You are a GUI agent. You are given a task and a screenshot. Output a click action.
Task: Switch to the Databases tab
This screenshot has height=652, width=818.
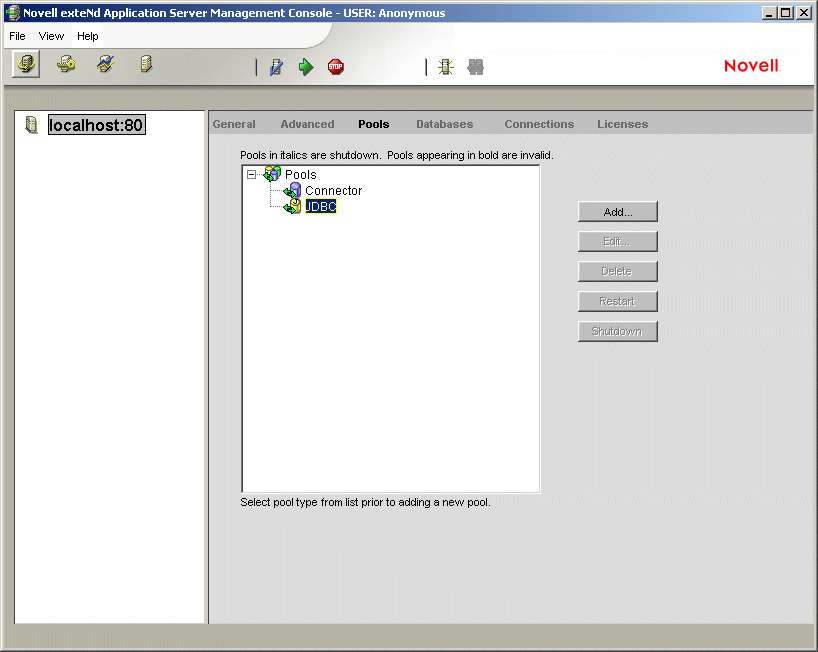point(444,124)
